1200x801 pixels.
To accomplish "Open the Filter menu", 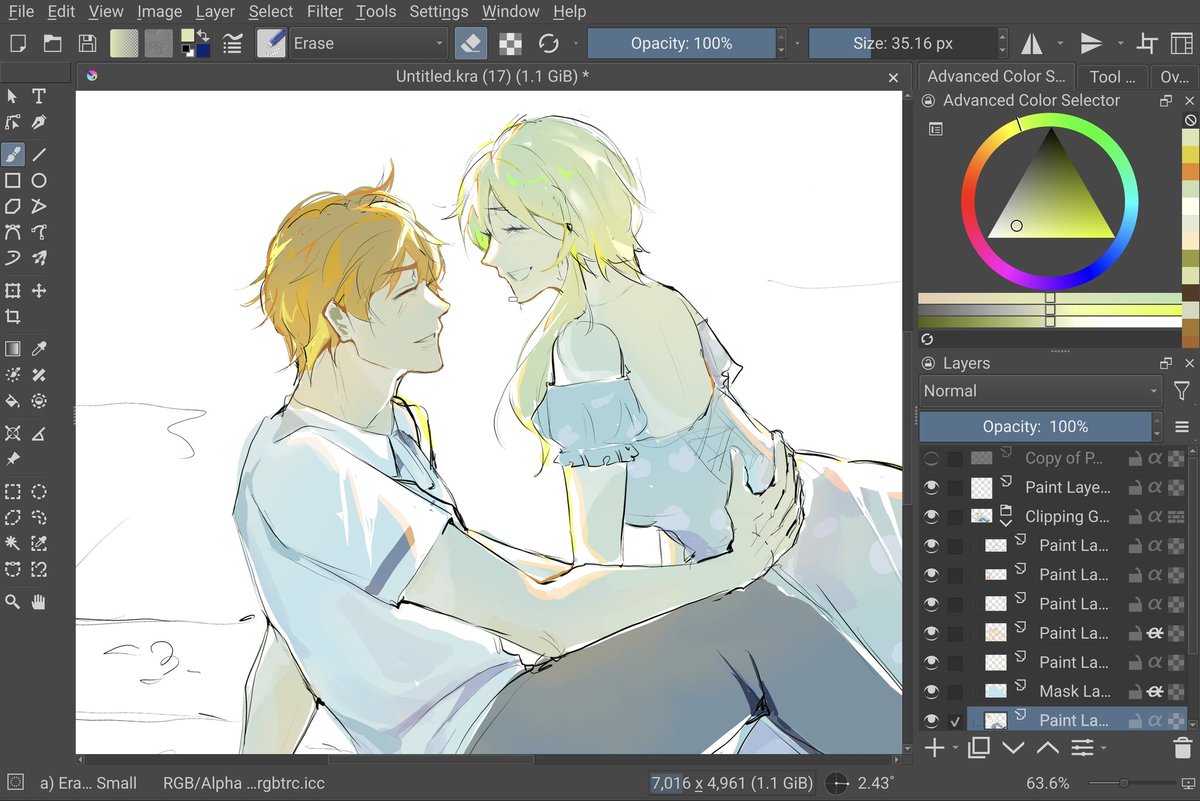I will coord(325,11).
